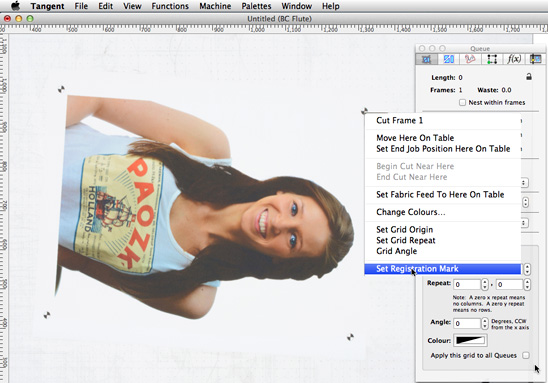Click the 'Untitled (BC Flute)' window title
The image size is (548, 383).
tap(279, 19)
